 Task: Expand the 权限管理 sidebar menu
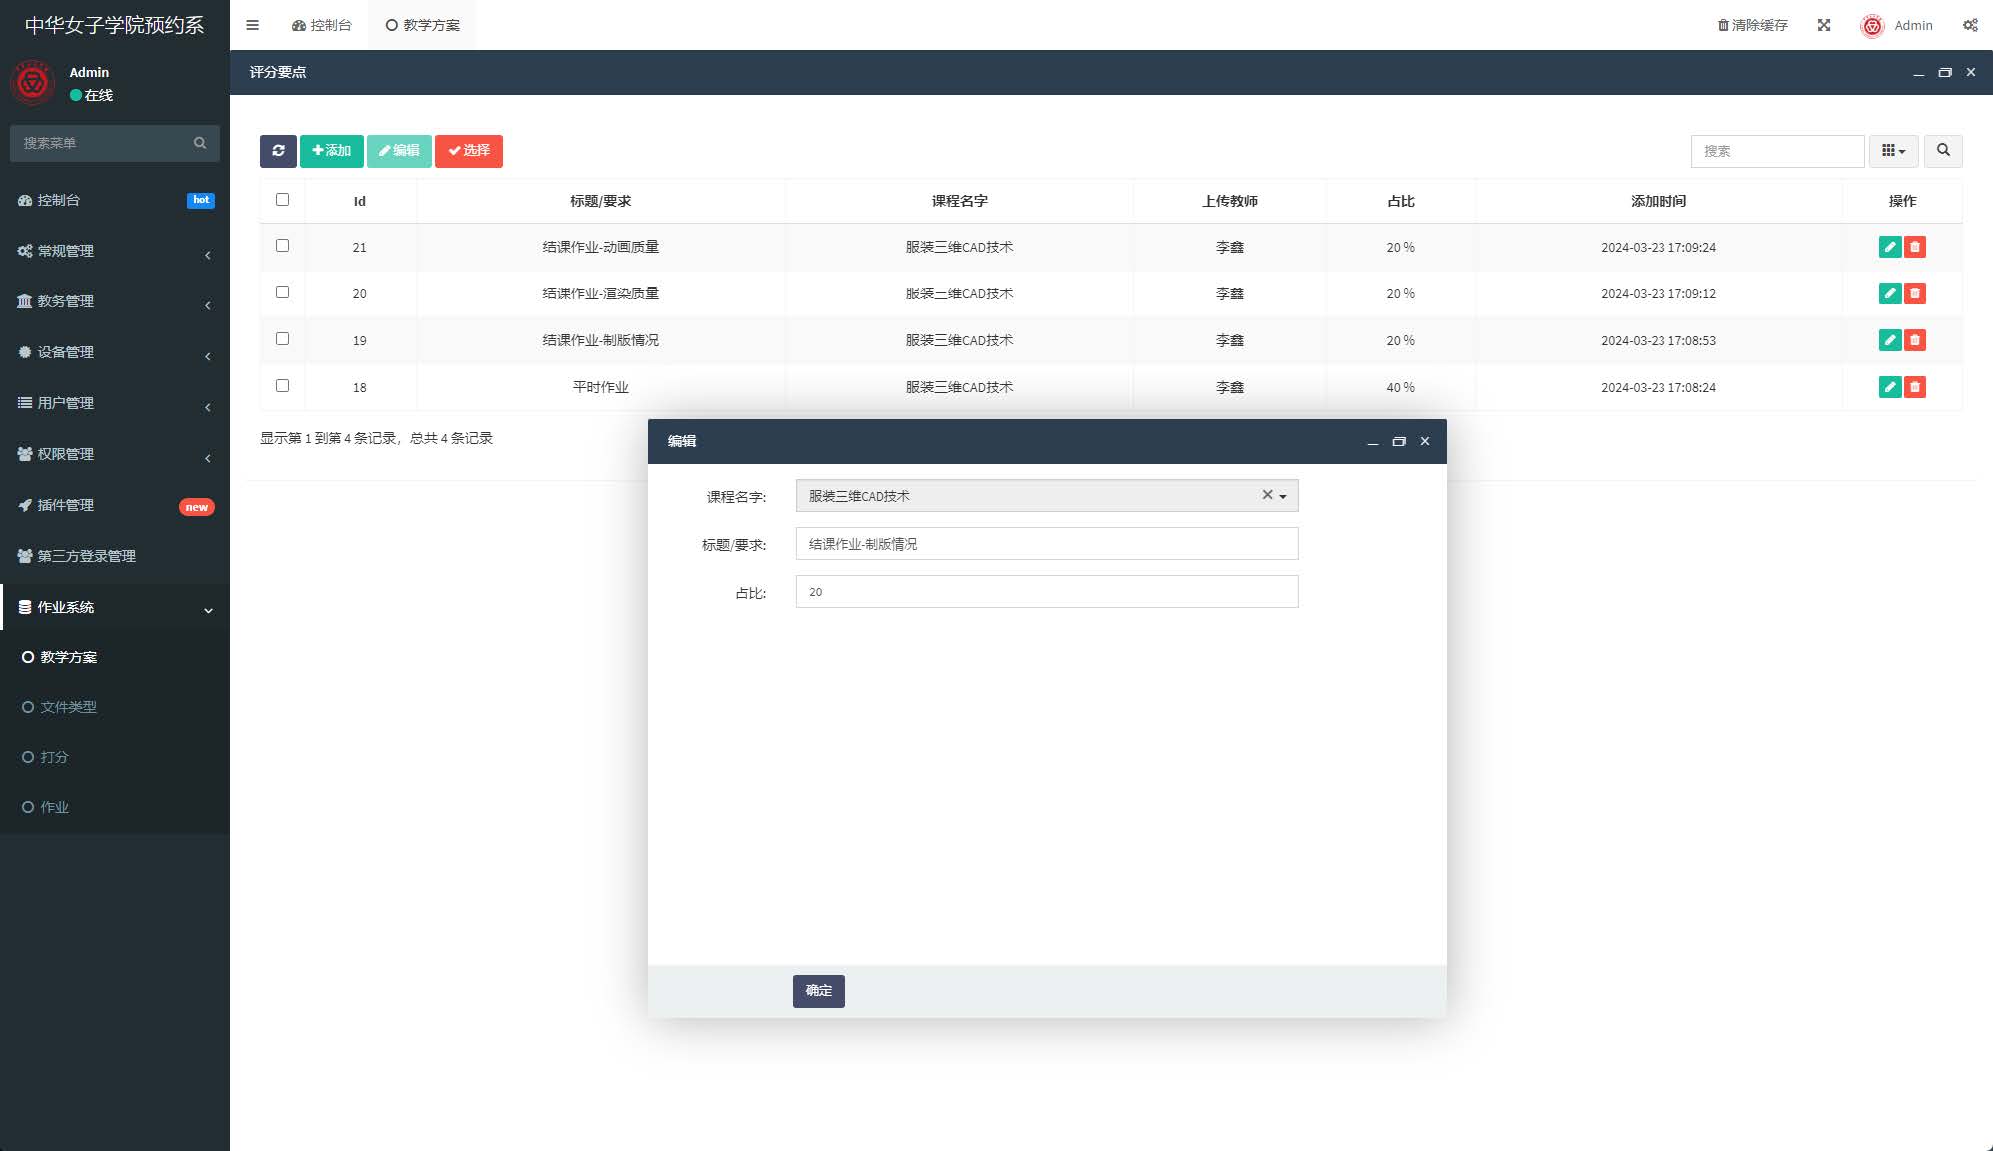[115, 454]
